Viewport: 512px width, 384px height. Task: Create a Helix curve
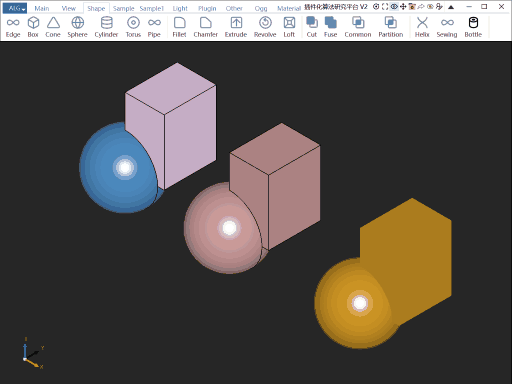coord(422,27)
